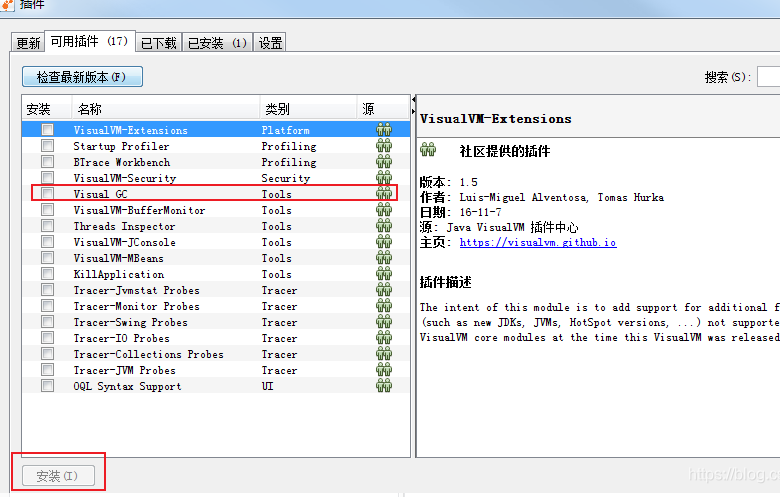The image size is (780, 497).
Task: Tick the Tracer-IO Probes install checkbox
Action: [47, 338]
